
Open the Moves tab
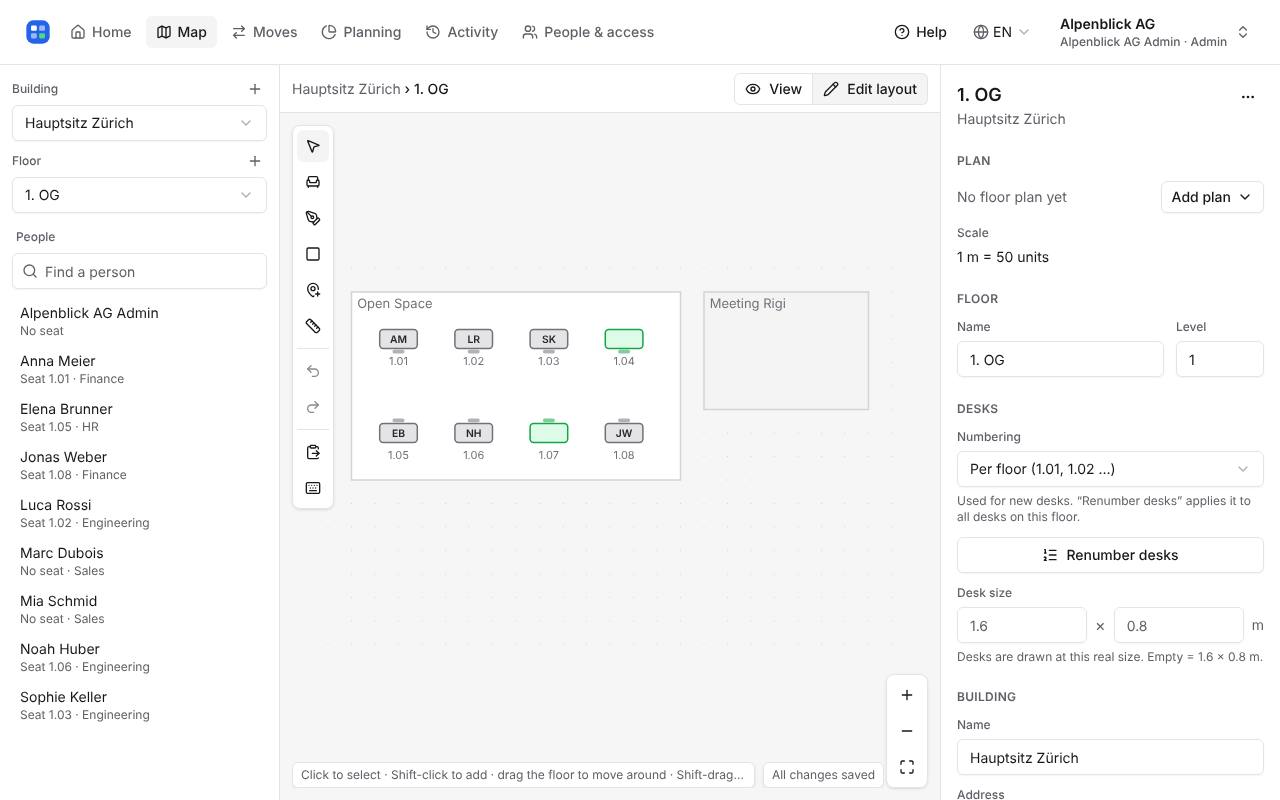pos(264,32)
